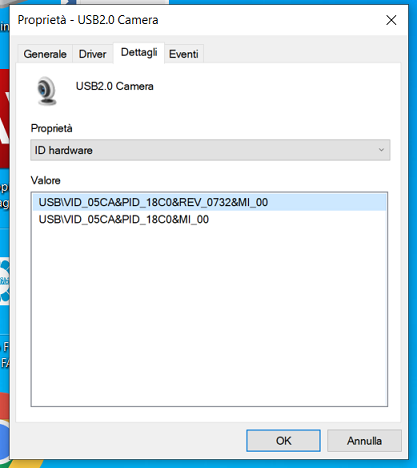Viewport: 417px width, 468px height.
Task: Click empty area of the Valore list
Action: coord(209,317)
